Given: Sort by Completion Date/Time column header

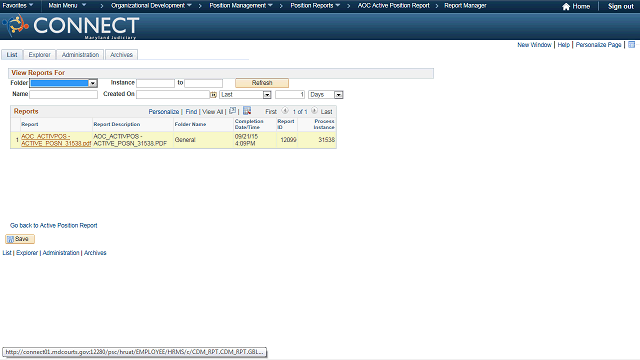Looking at the screenshot, I should pyautogui.click(x=249, y=124).
